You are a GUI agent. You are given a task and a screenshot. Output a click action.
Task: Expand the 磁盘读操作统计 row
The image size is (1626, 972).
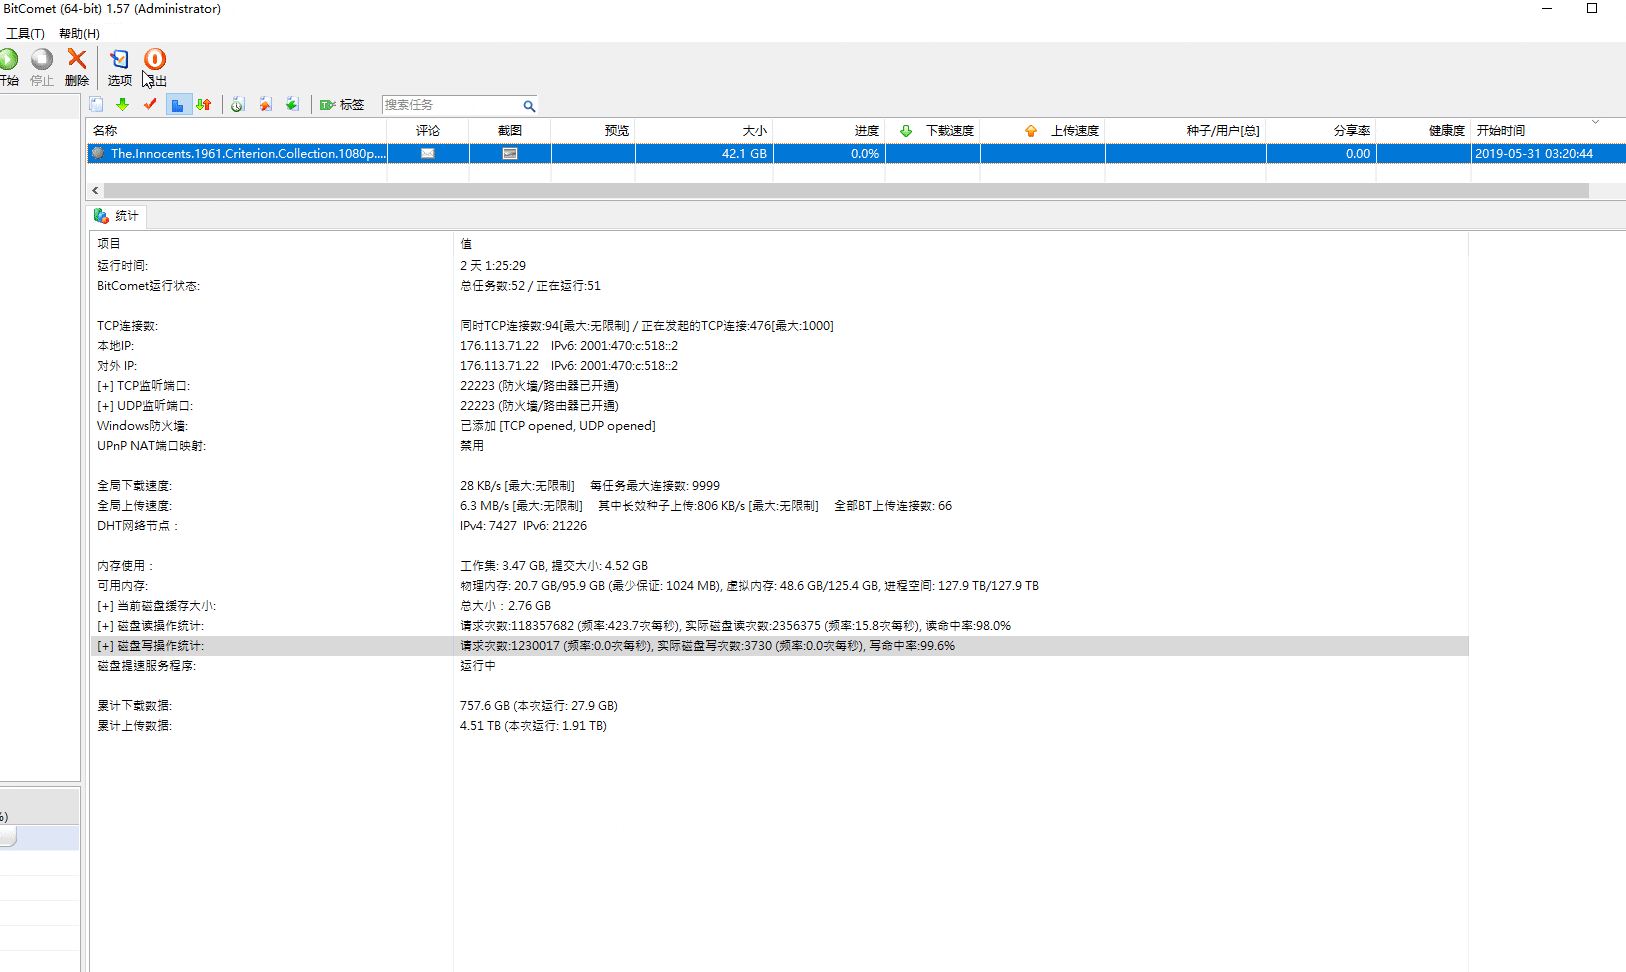104,626
